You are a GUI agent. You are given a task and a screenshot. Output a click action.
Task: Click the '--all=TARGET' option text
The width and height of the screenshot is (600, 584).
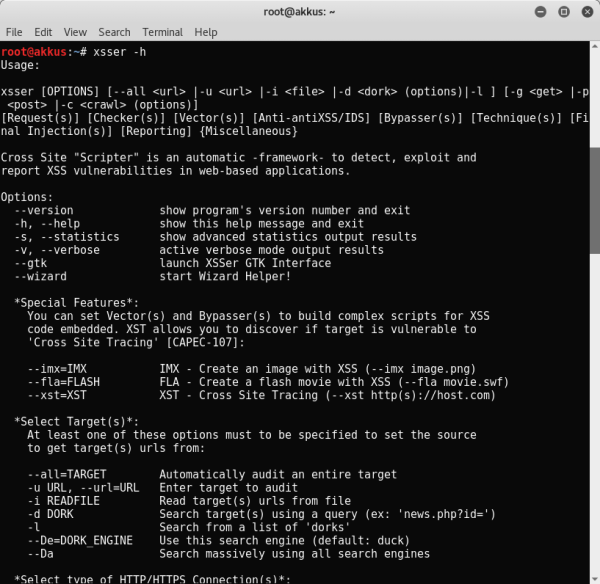click(x=67, y=475)
